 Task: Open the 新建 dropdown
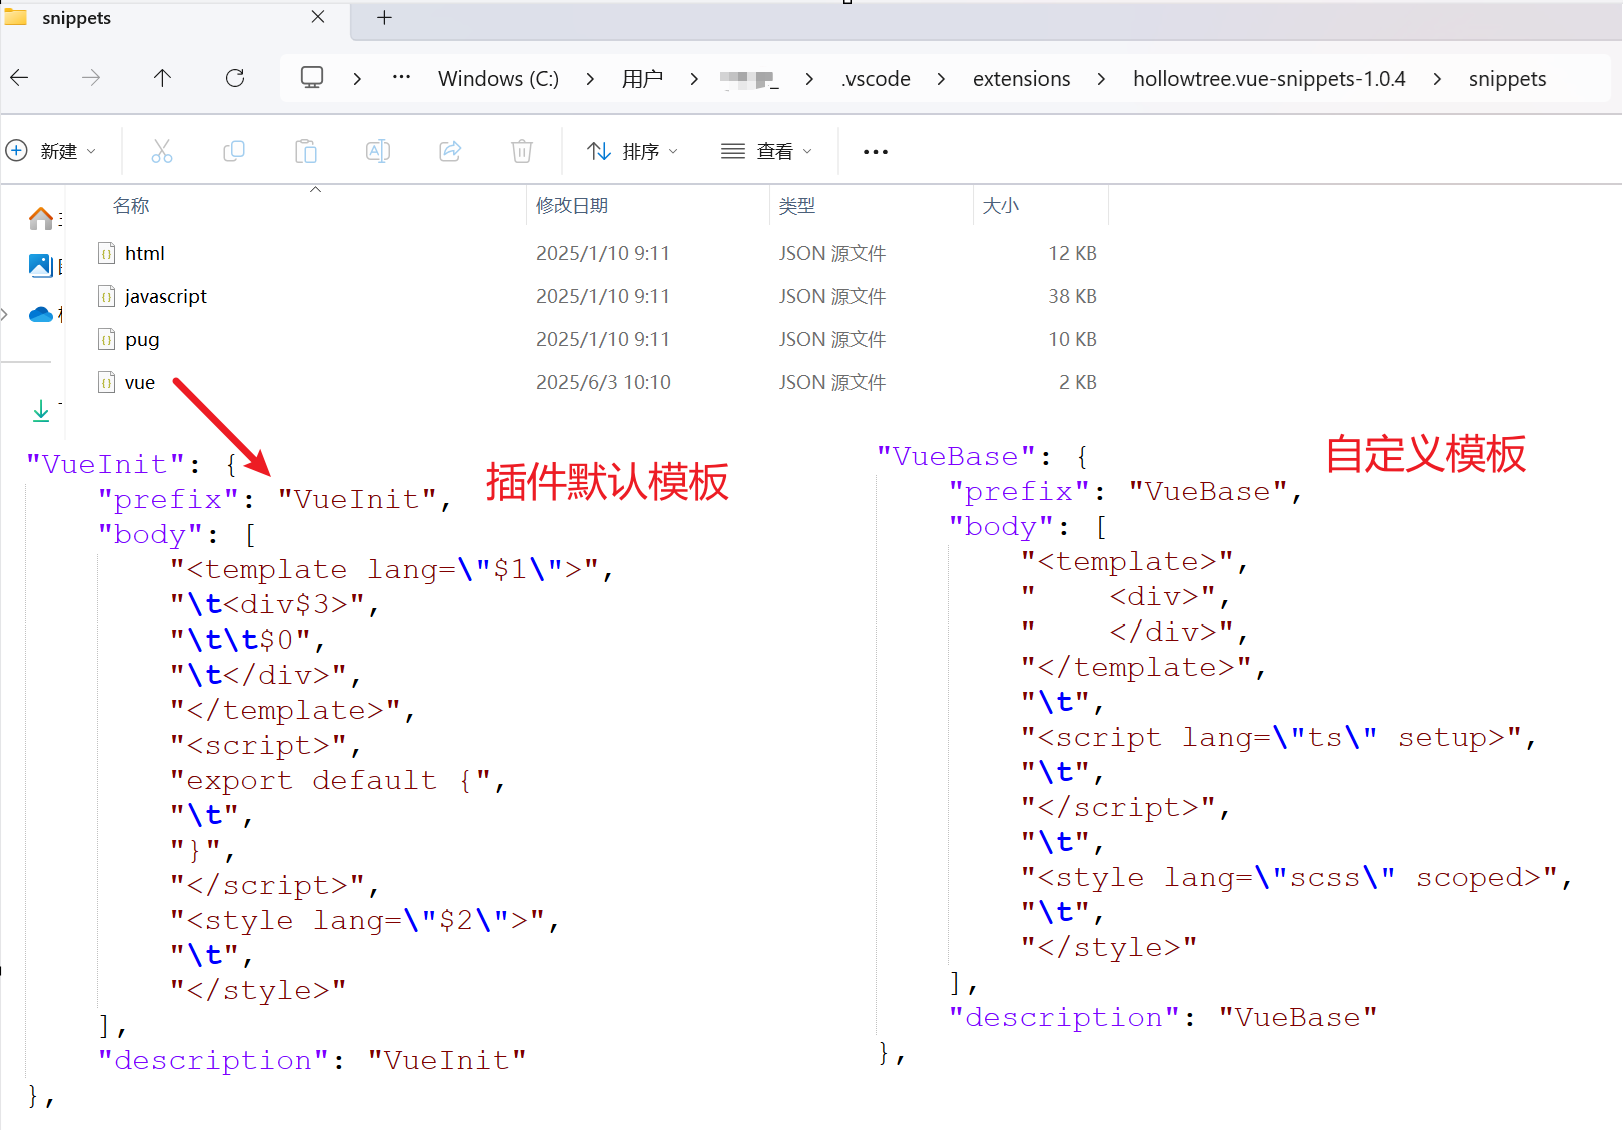[52, 151]
